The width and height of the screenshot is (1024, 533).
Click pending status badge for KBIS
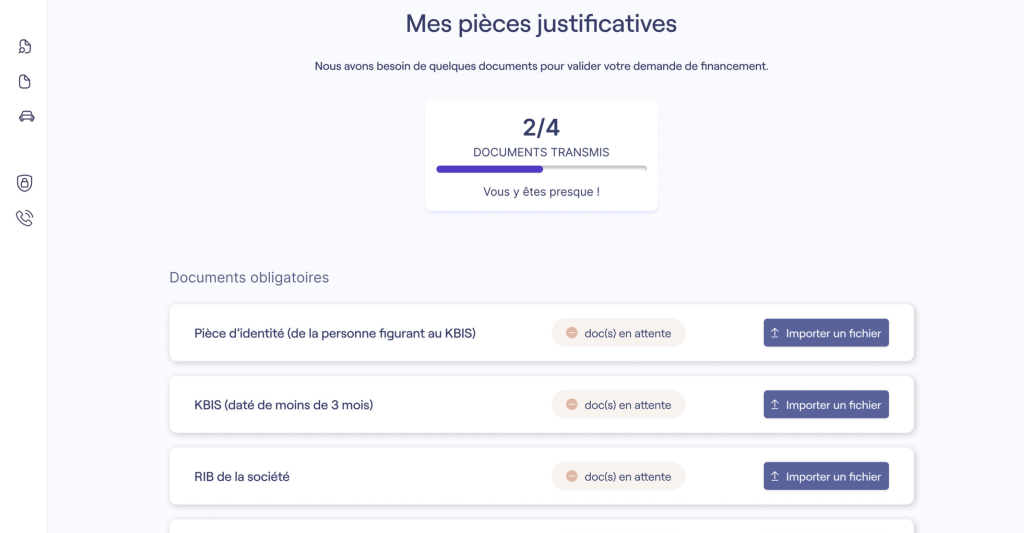click(618, 405)
